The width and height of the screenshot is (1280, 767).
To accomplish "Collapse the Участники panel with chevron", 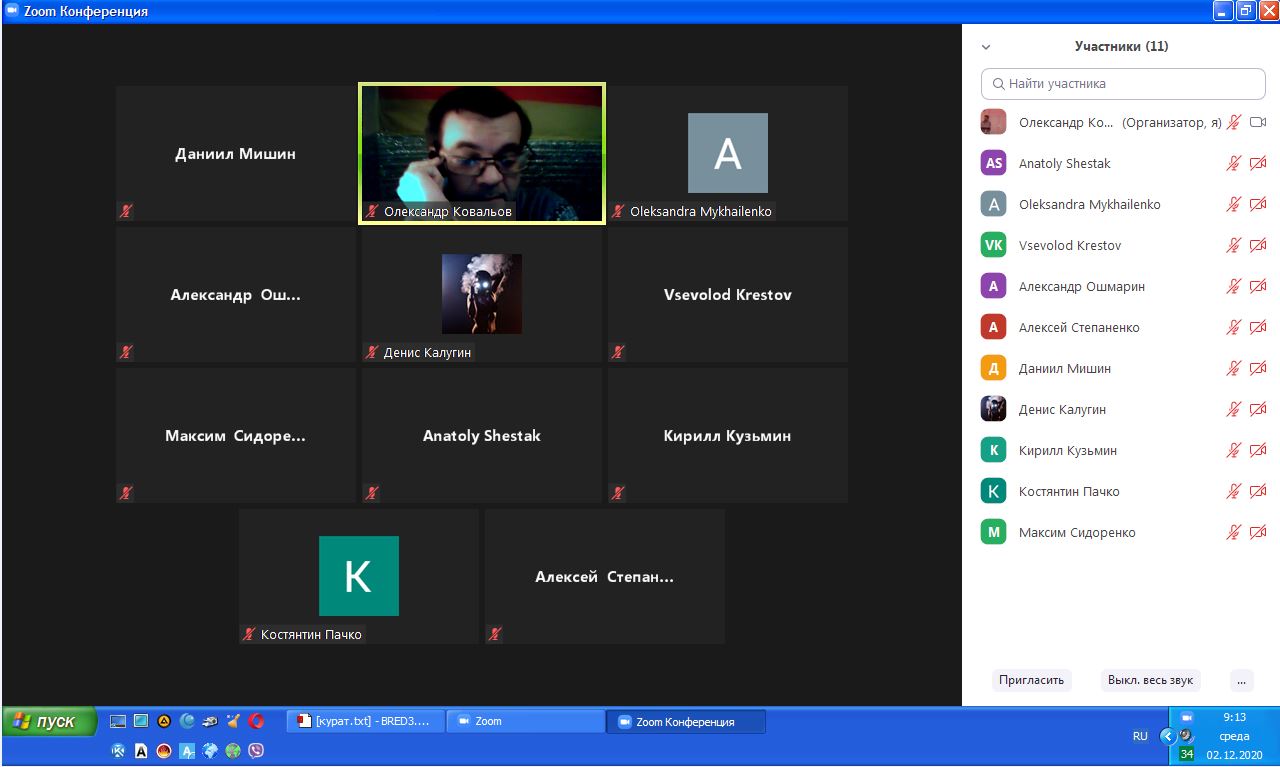I will point(986,47).
